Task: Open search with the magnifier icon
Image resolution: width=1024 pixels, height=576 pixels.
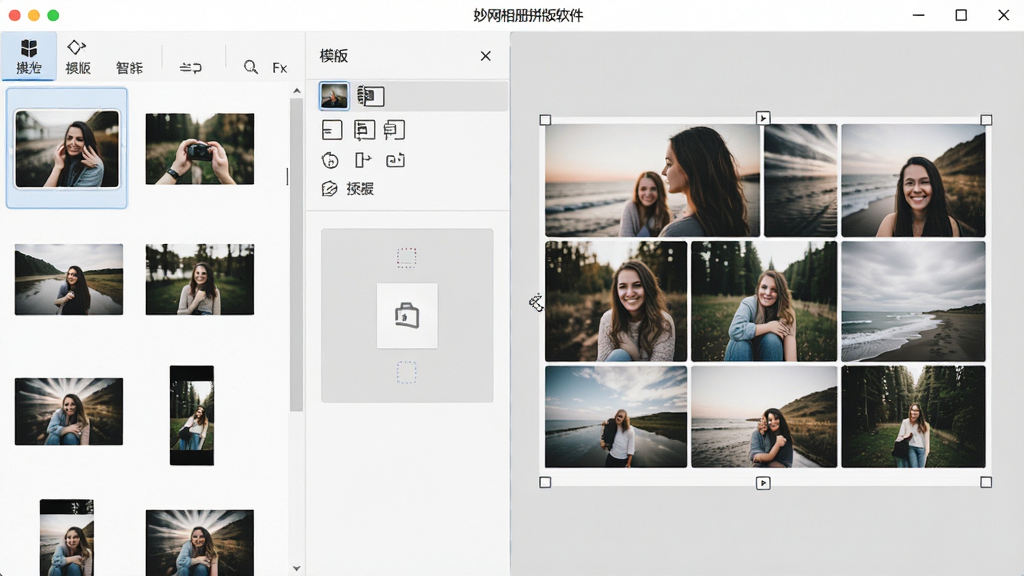Action: click(x=251, y=67)
